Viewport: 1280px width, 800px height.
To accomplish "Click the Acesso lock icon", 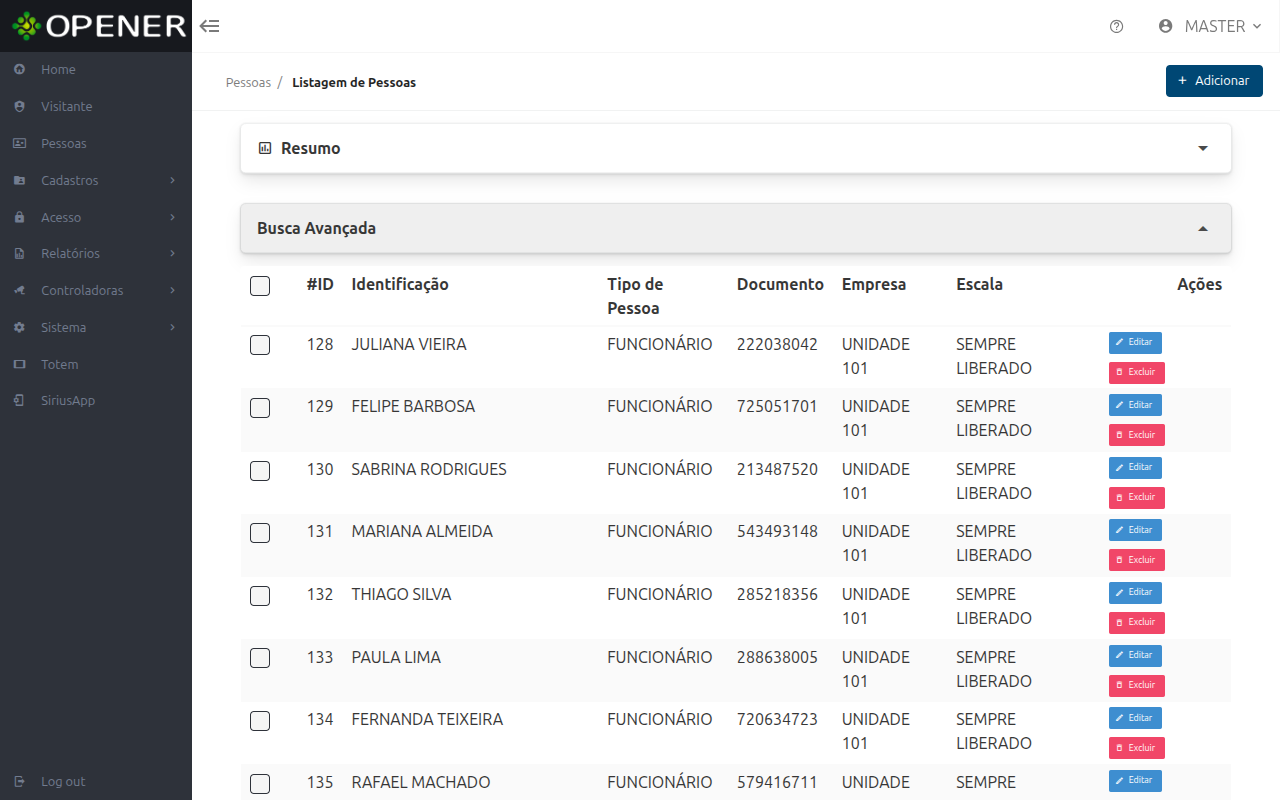I will pos(19,217).
